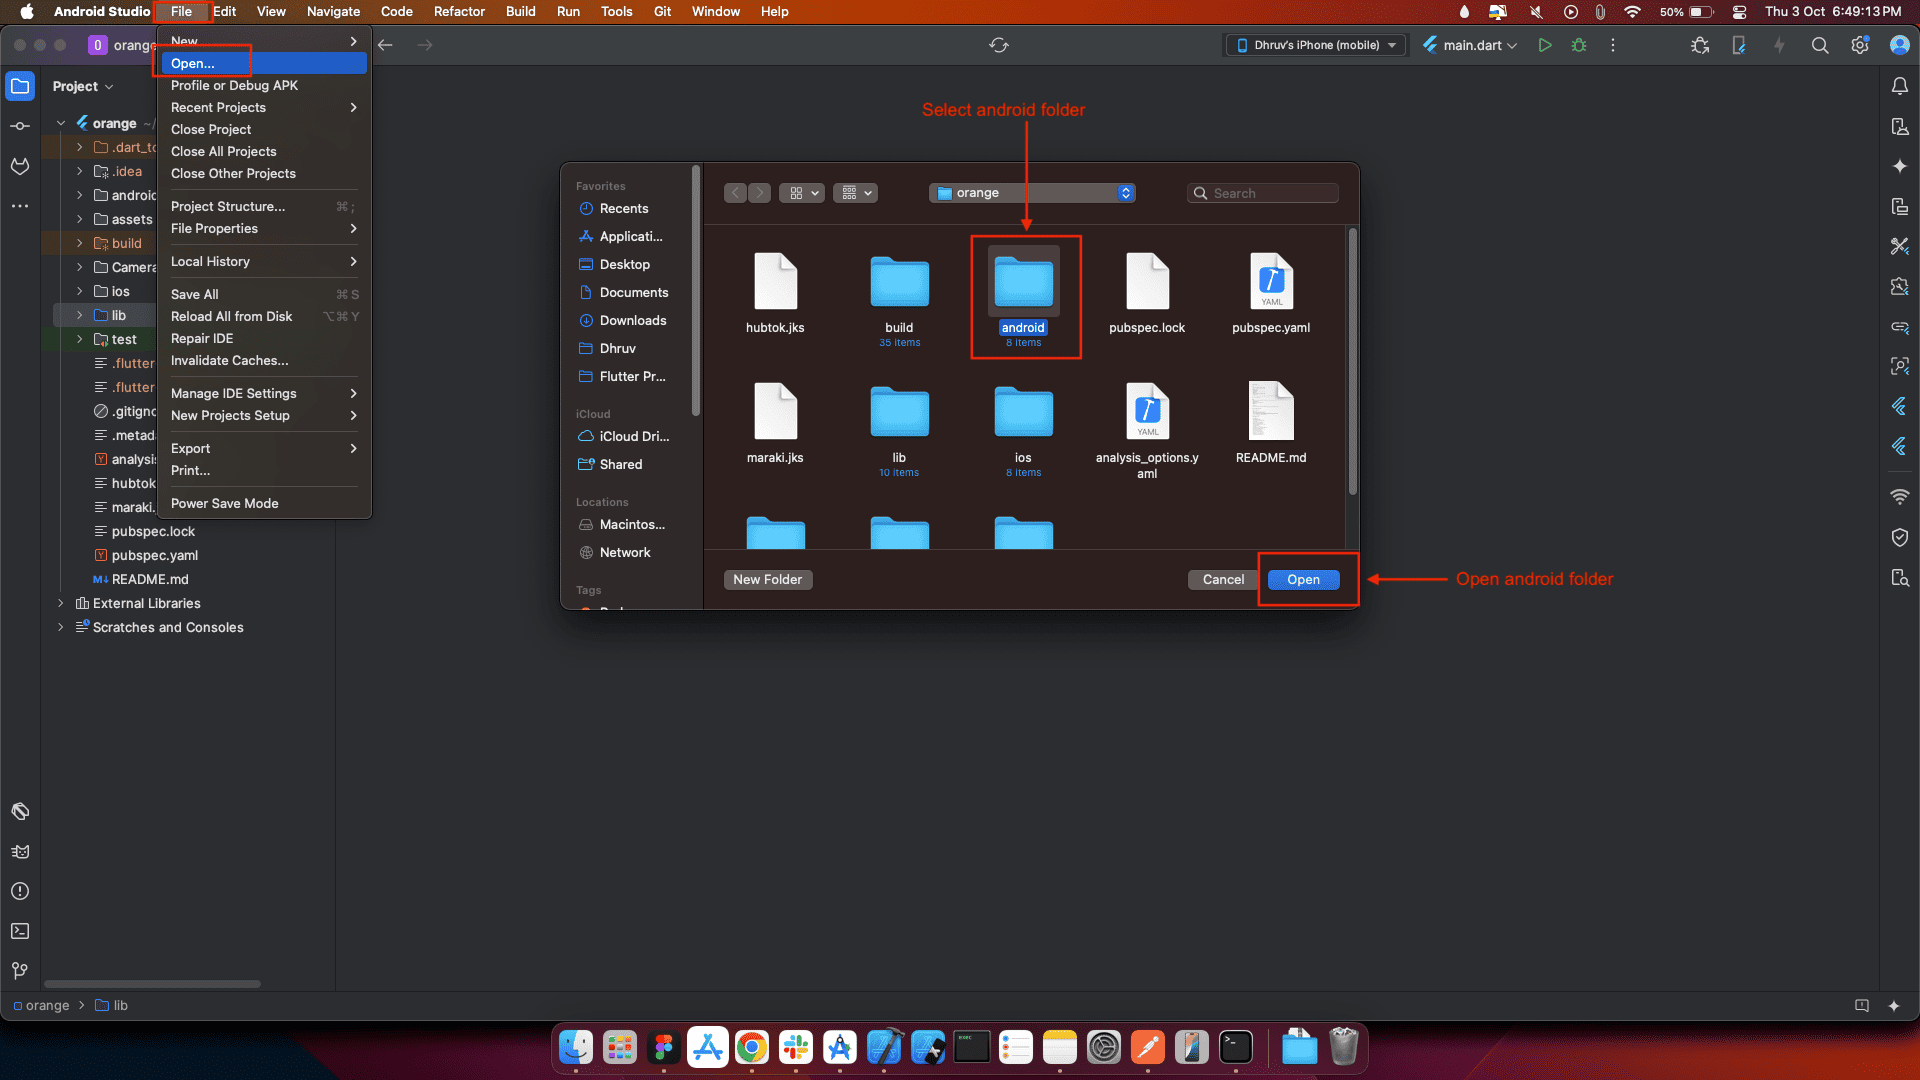This screenshot has height=1080, width=1920.
Task: Expand the lib folder in the Project tree
Action: [x=79, y=315]
